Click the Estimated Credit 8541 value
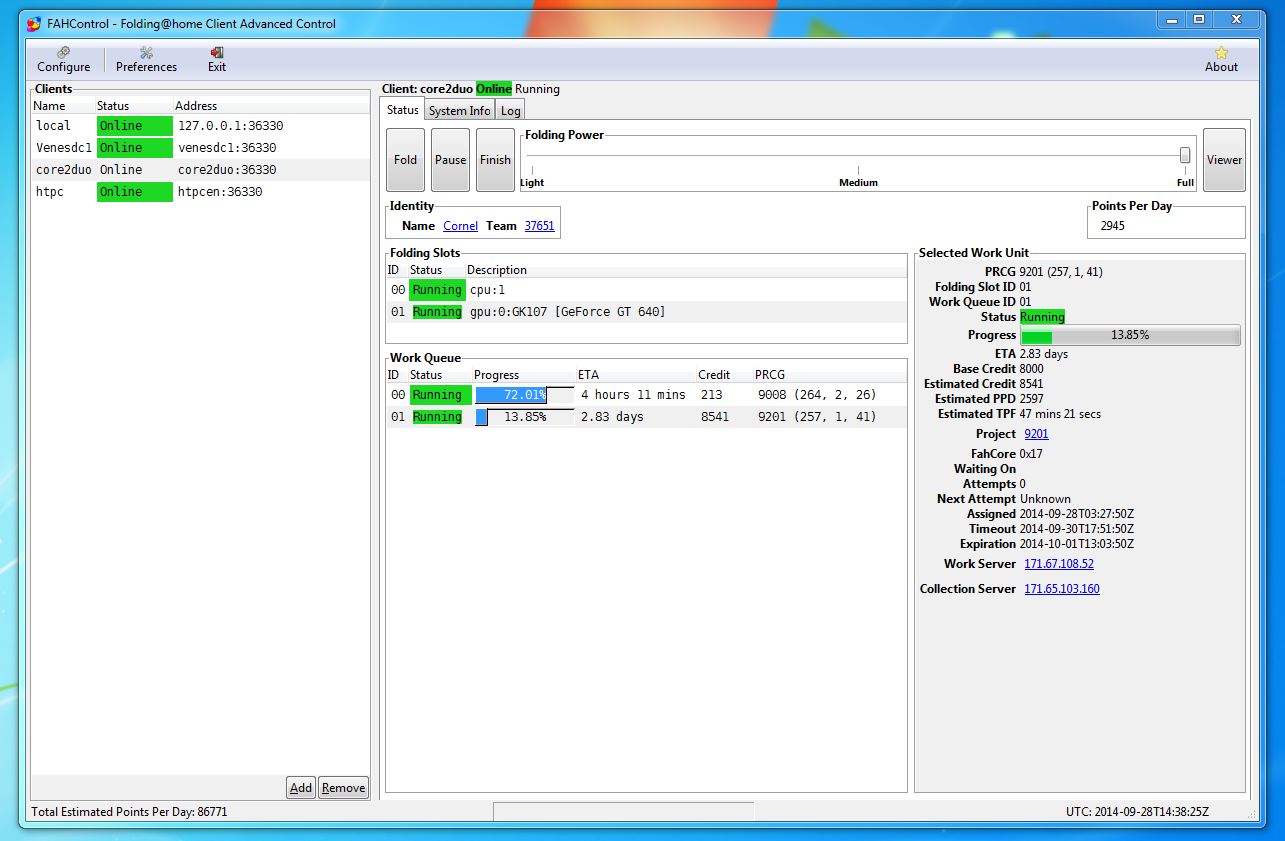1285x841 pixels. [1031, 384]
